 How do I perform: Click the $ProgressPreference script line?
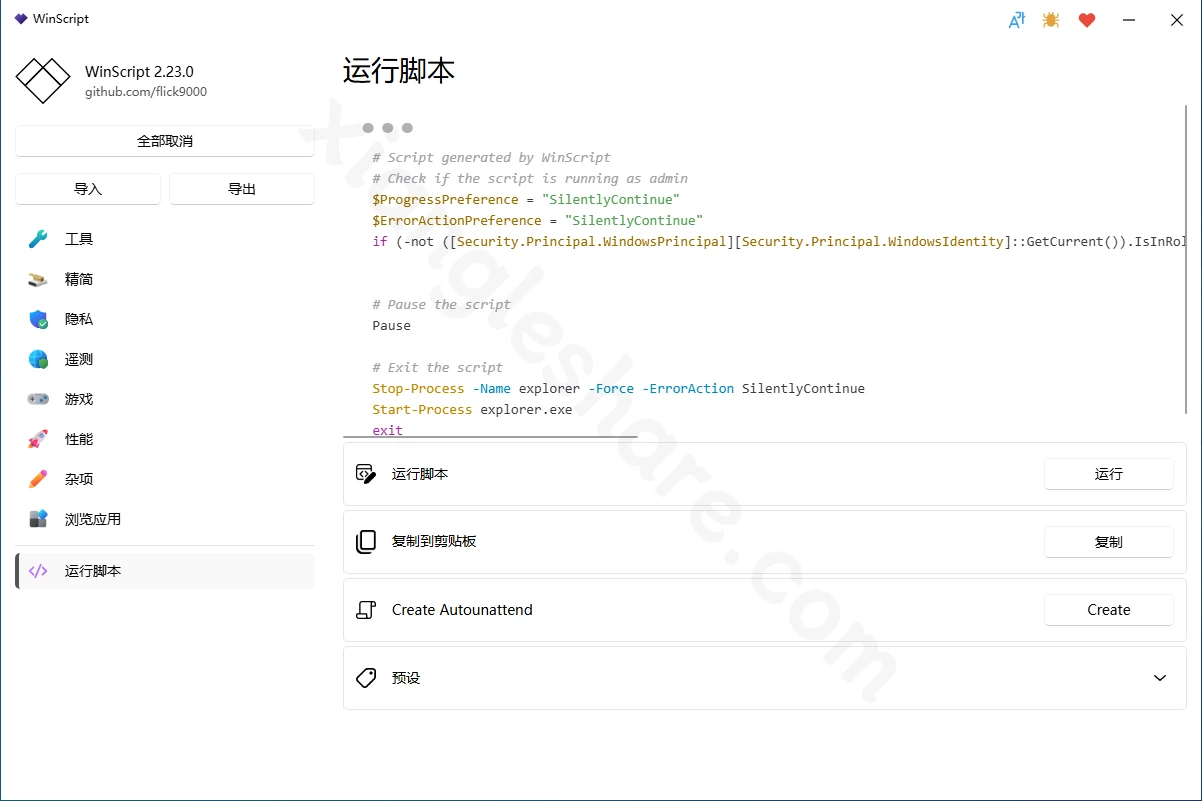pos(526,199)
